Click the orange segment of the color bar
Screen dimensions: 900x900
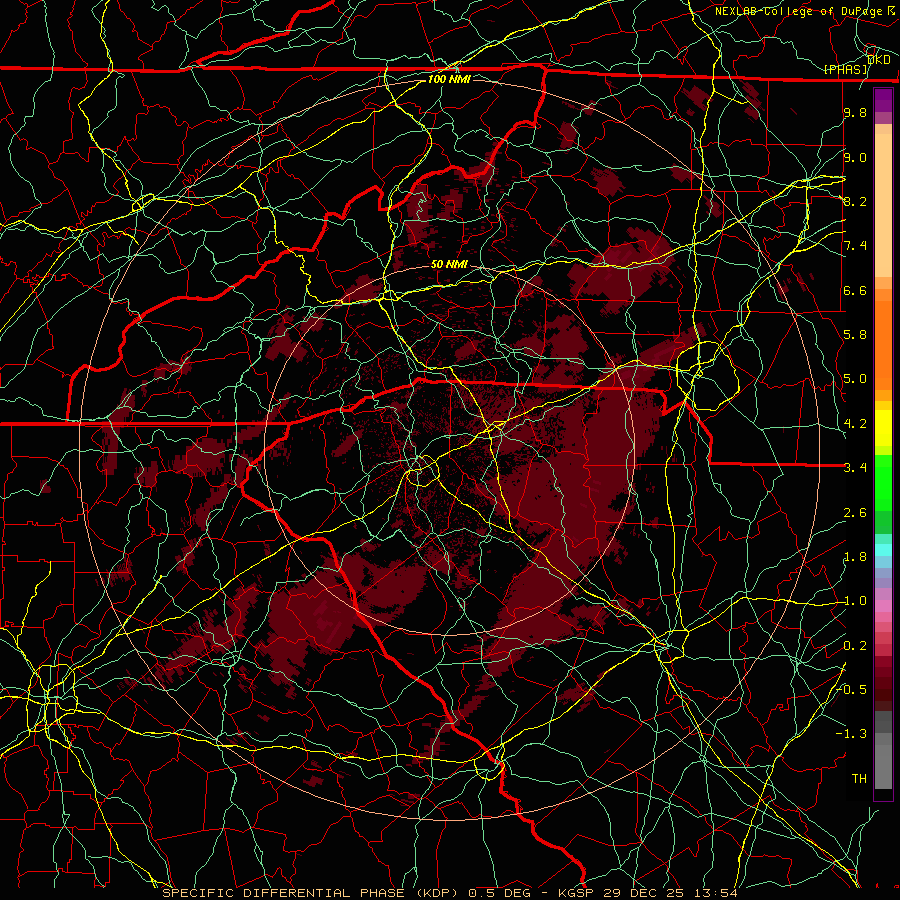883,344
